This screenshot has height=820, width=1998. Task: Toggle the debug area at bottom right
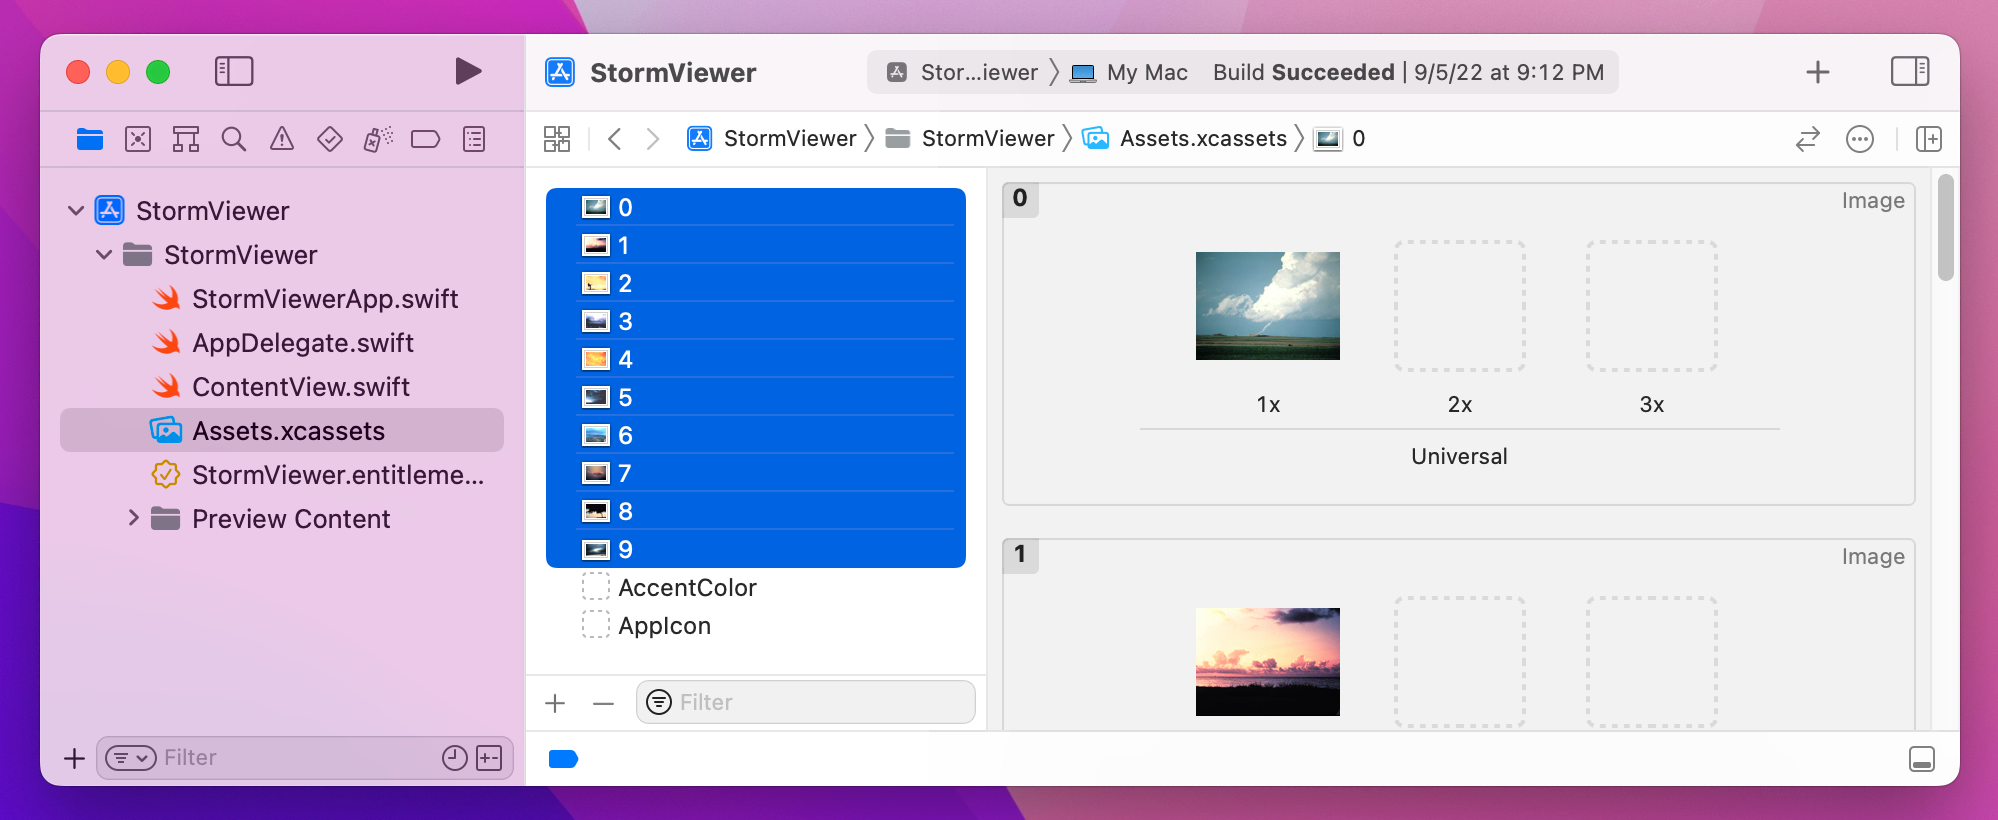(1921, 759)
